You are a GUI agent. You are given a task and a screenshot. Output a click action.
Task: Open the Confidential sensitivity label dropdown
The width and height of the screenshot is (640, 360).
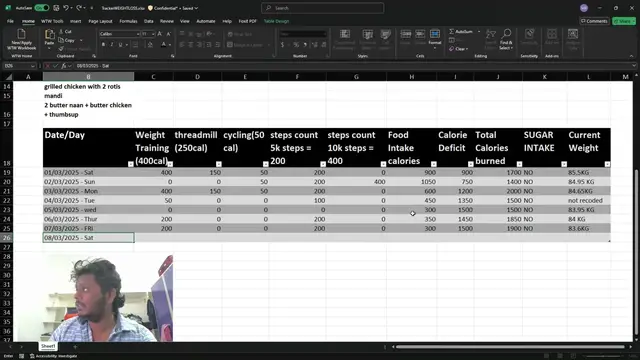(173, 8)
